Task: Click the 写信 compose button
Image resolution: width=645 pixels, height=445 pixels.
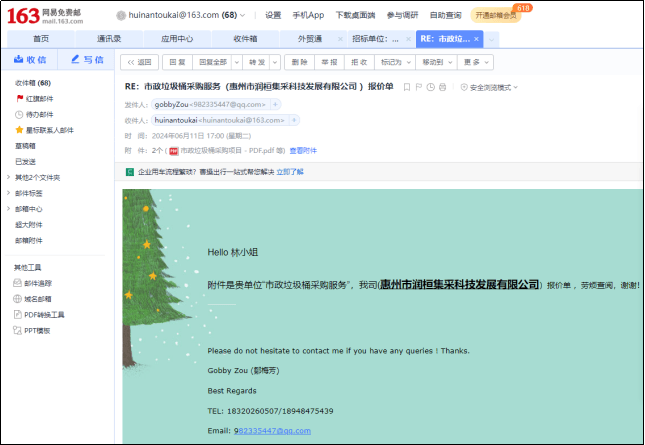Action: point(87,60)
